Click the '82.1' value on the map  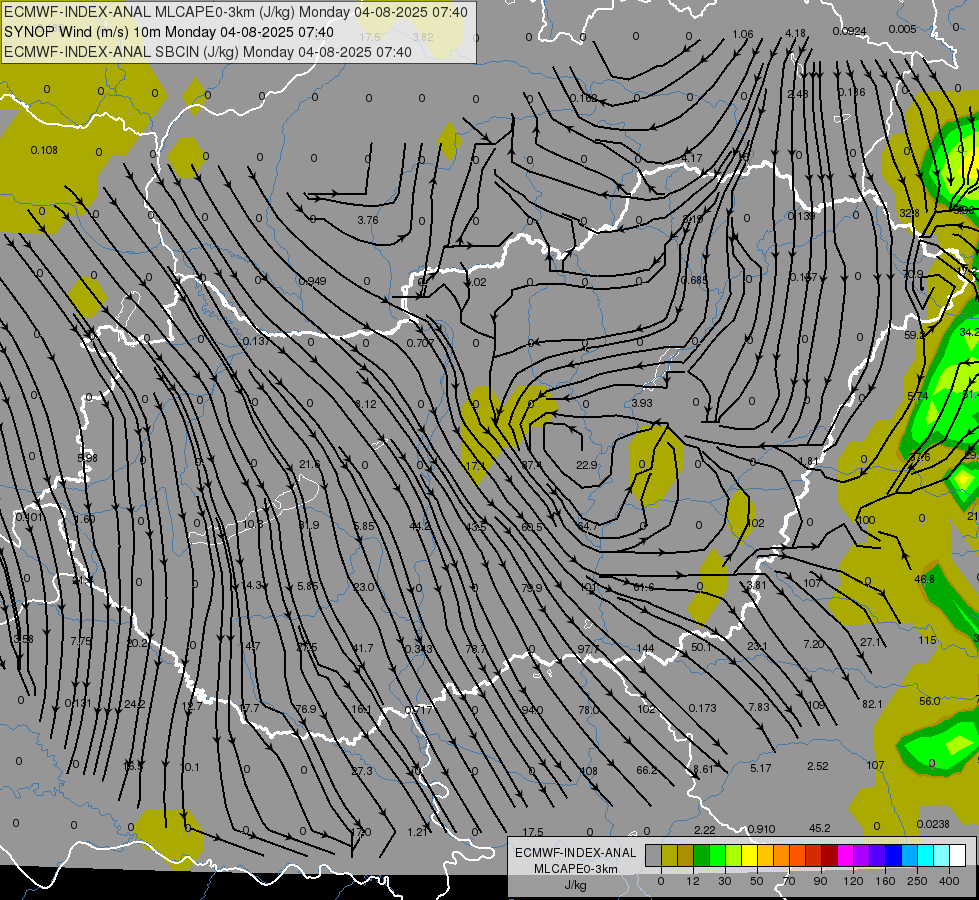(x=872, y=704)
